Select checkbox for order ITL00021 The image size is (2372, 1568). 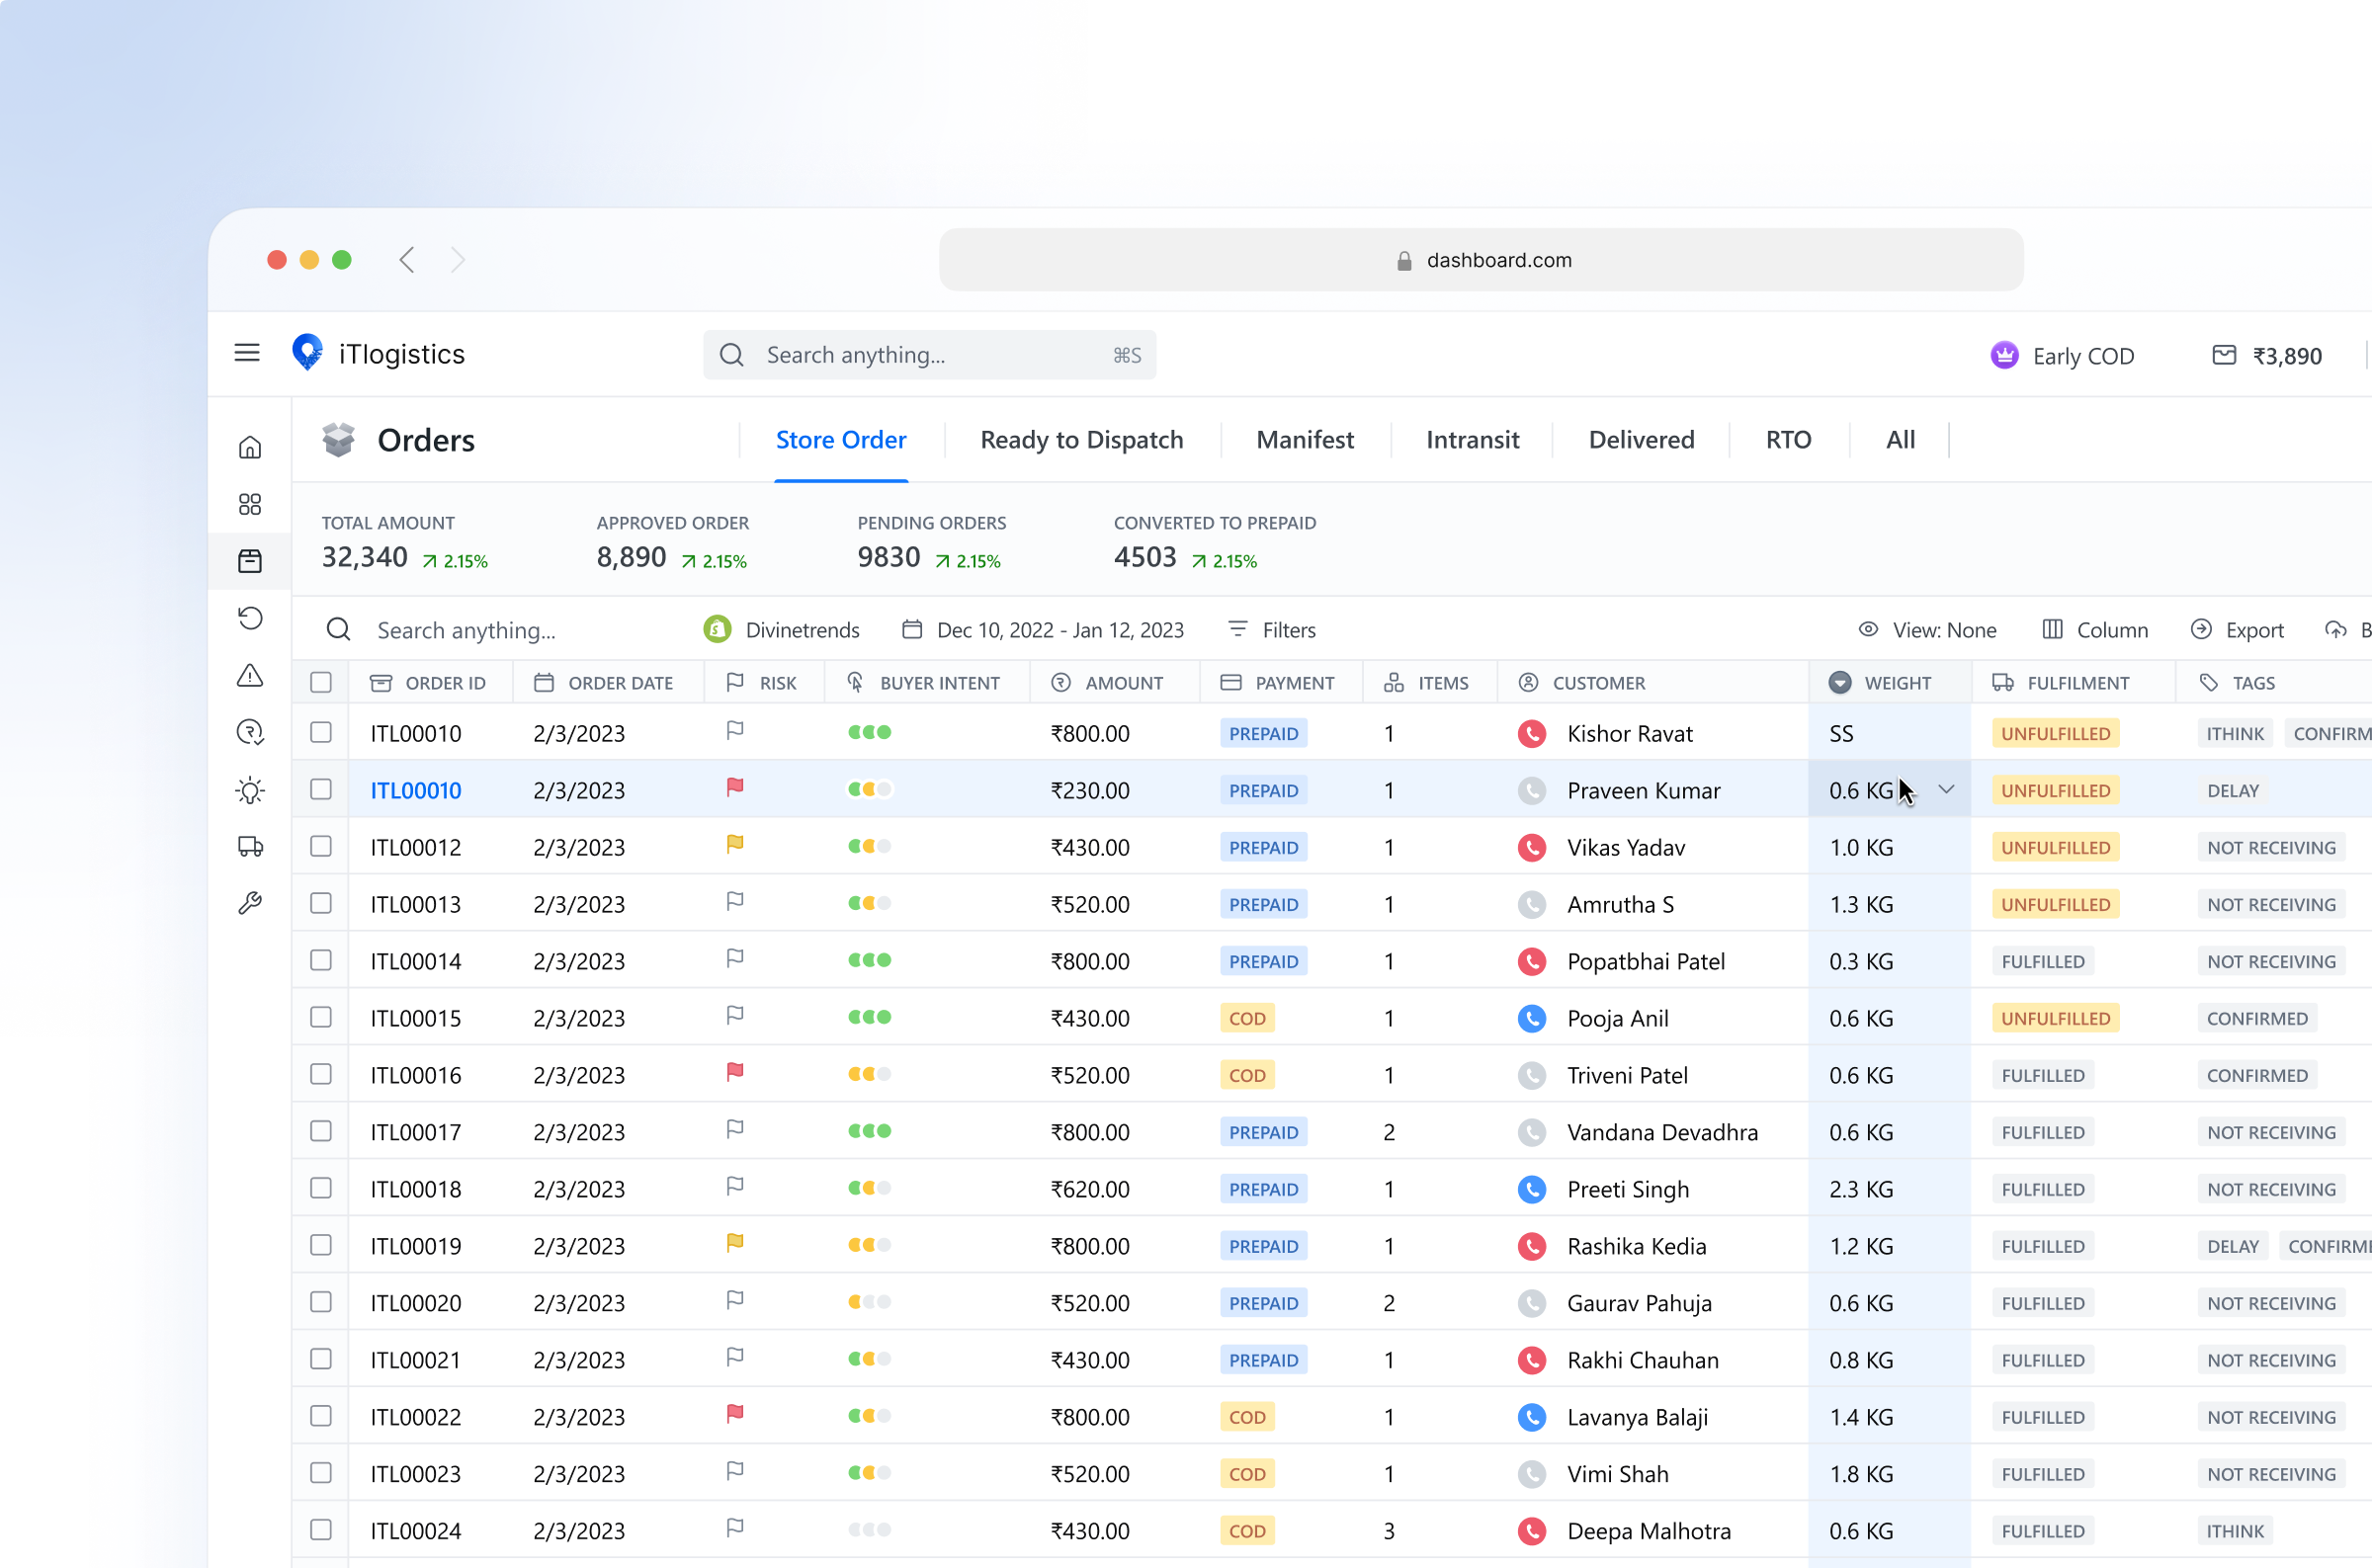click(321, 1360)
